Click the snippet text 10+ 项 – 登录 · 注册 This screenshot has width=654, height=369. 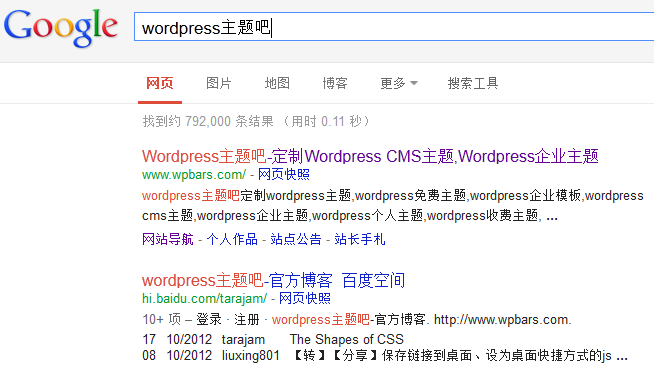(x=201, y=320)
